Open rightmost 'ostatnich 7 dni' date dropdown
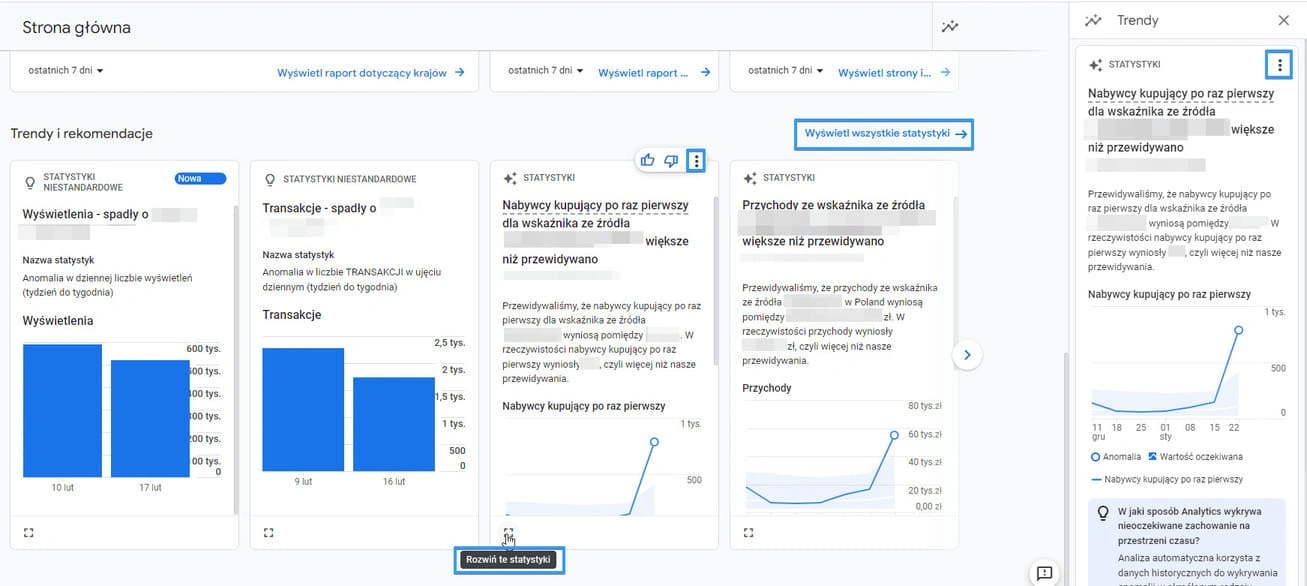The image size is (1307, 586). 786,71
